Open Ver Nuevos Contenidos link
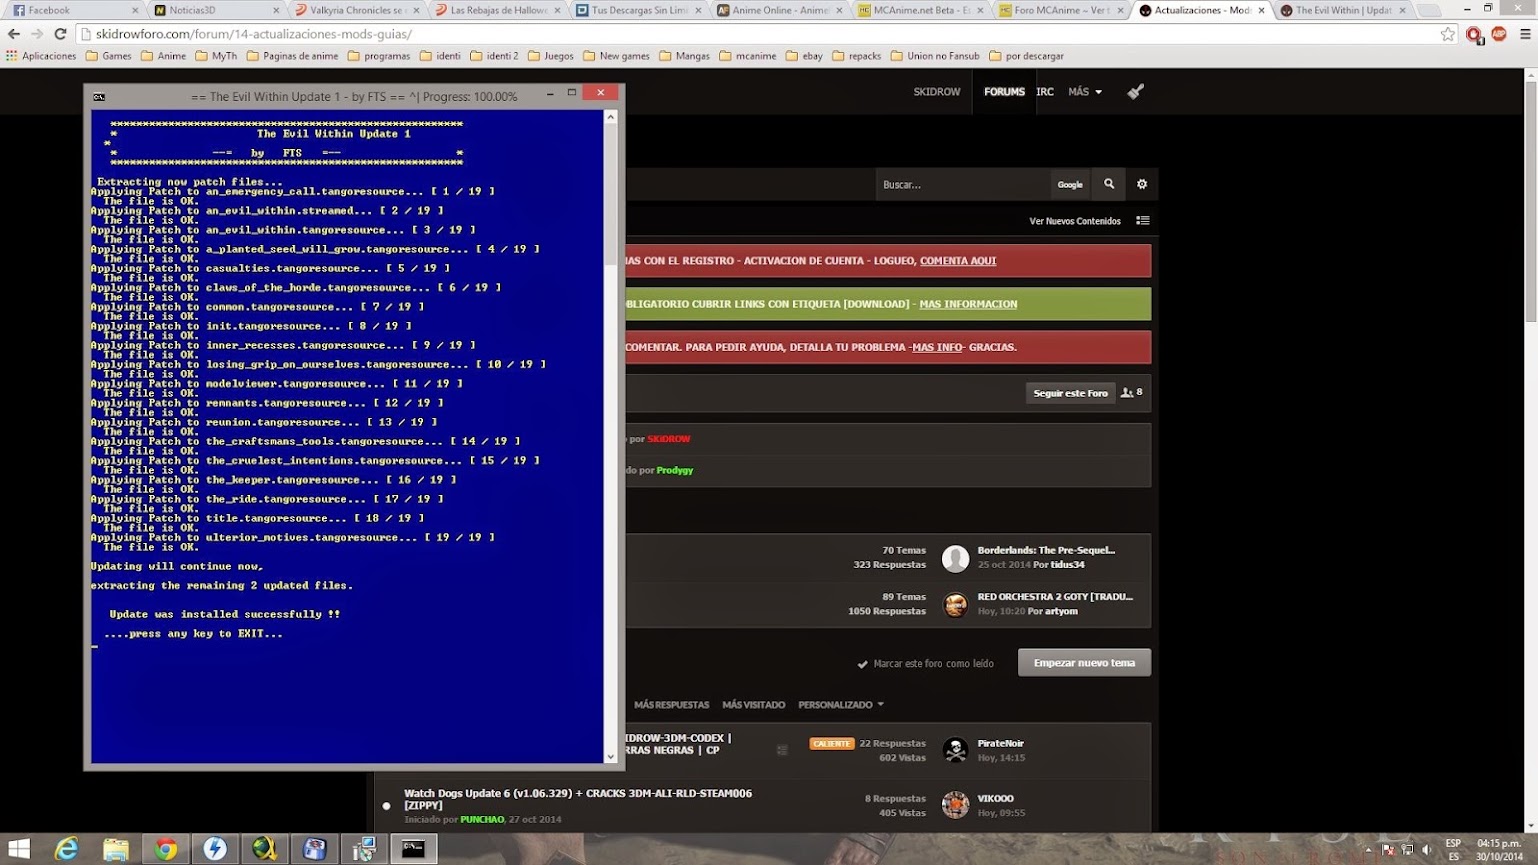This screenshot has height=865, width=1538. (x=1075, y=221)
